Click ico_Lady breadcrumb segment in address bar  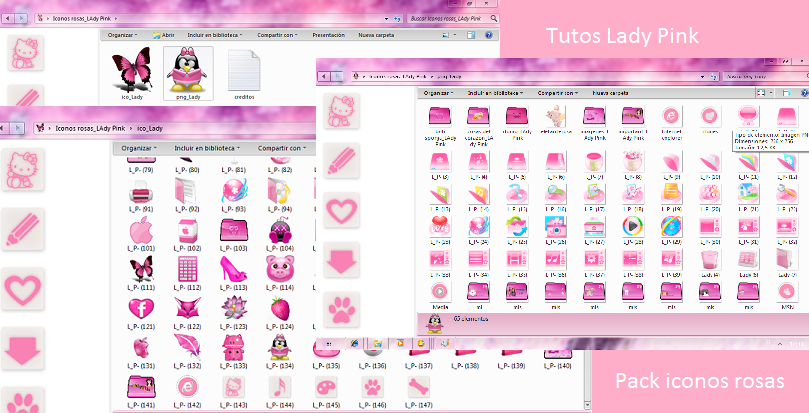(x=150, y=128)
